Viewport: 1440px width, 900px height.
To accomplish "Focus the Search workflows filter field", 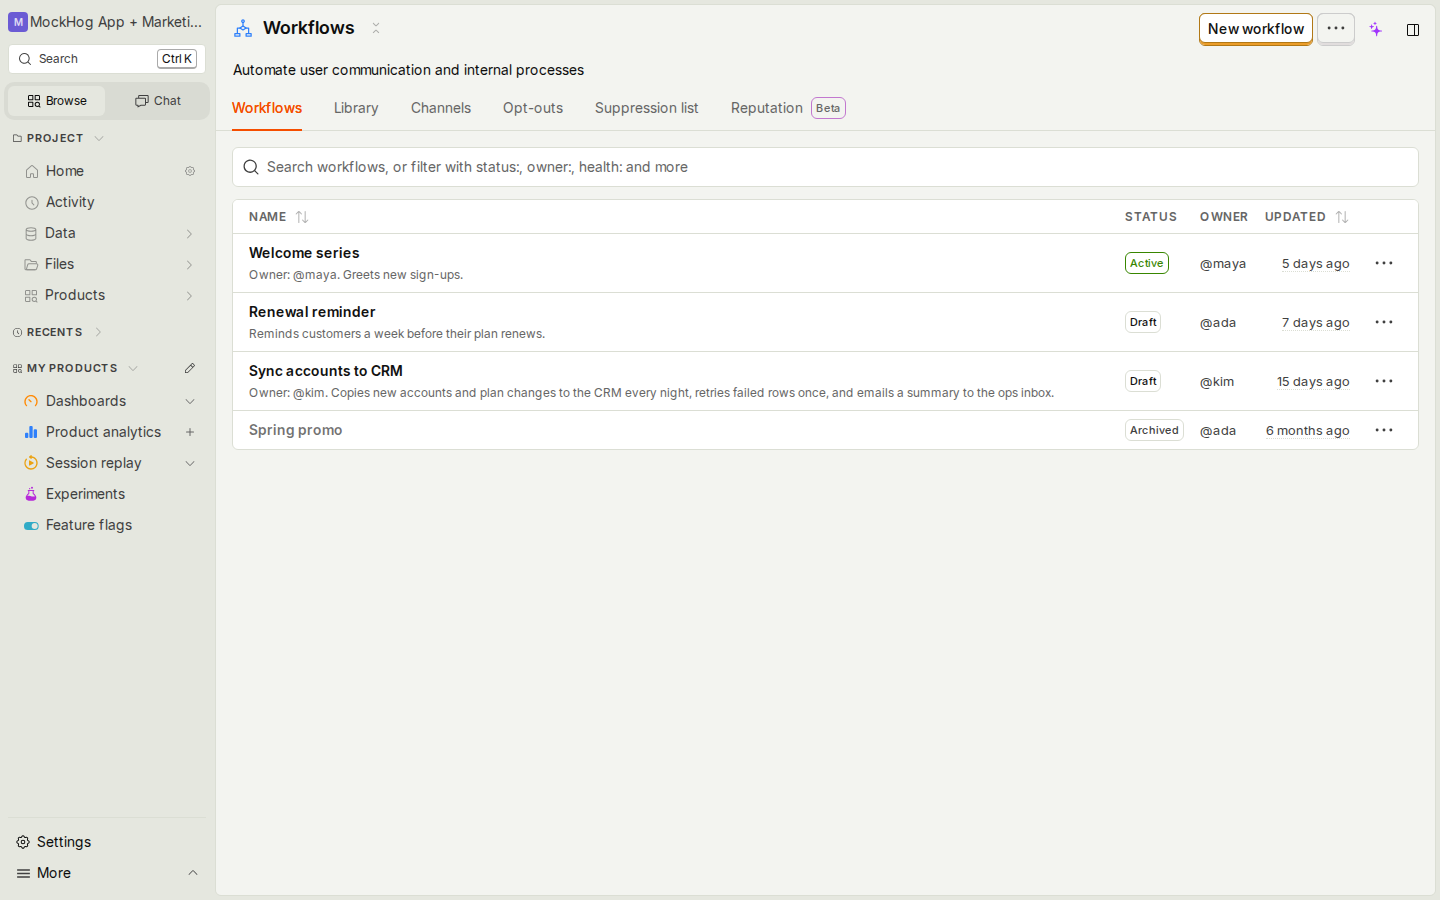I will (825, 167).
